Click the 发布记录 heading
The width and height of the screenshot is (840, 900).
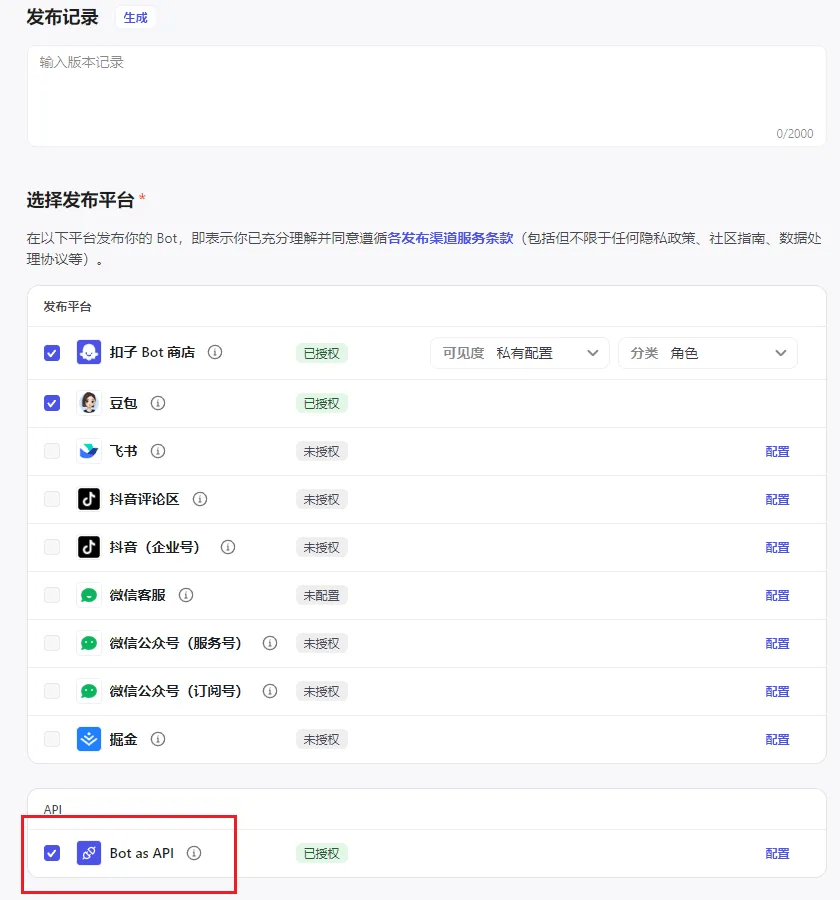pyautogui.click(x=62, y=17)
